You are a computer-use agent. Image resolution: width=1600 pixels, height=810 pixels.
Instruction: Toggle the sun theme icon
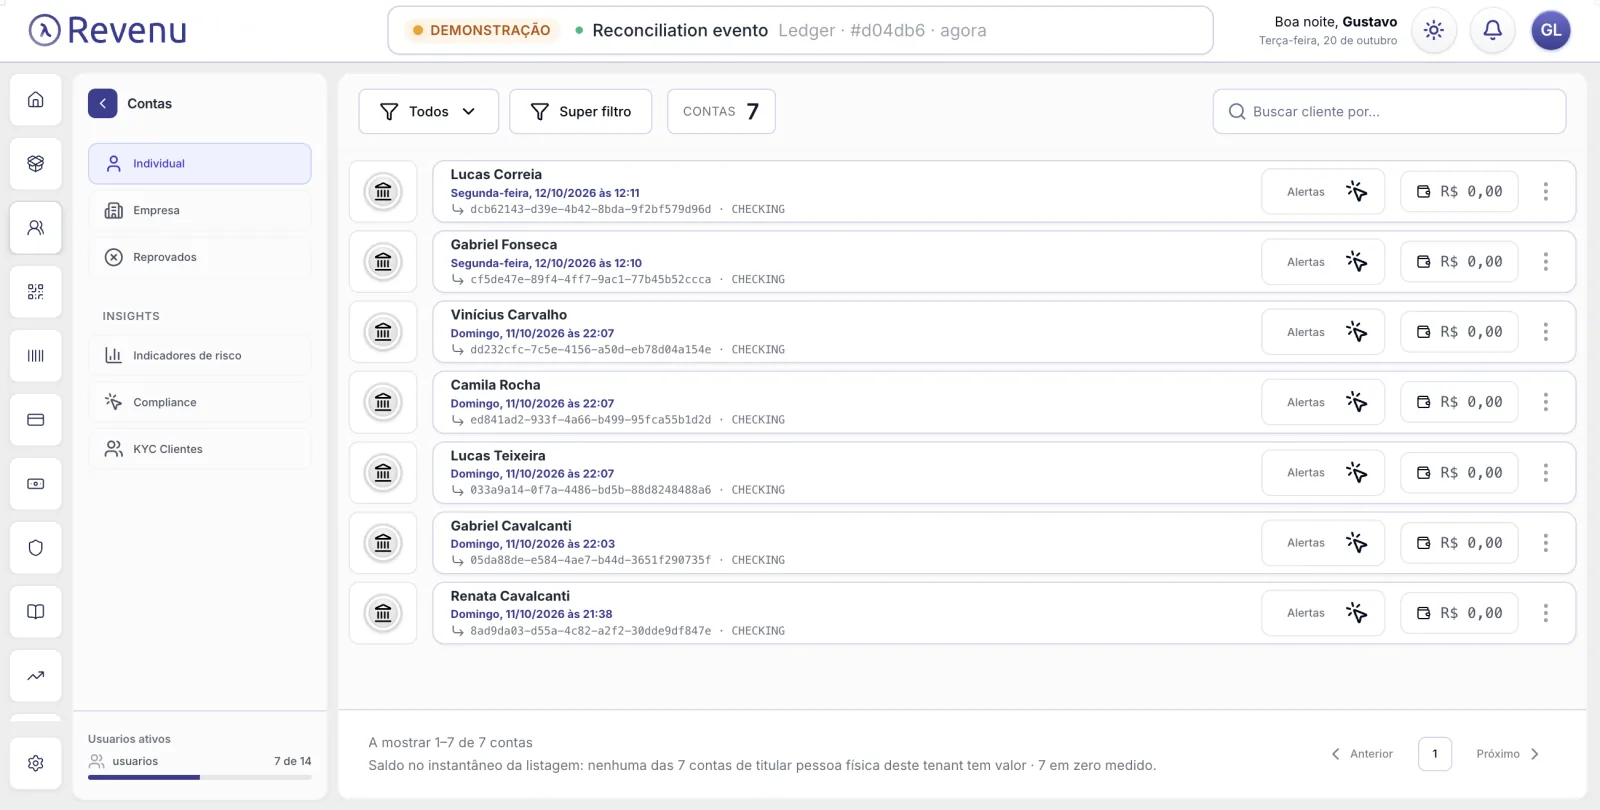[1434, 31]
